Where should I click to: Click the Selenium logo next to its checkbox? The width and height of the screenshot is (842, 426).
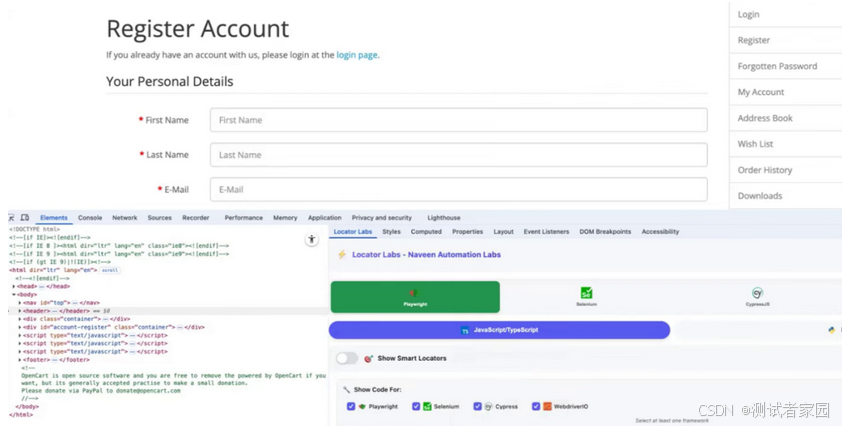[427, 407]
